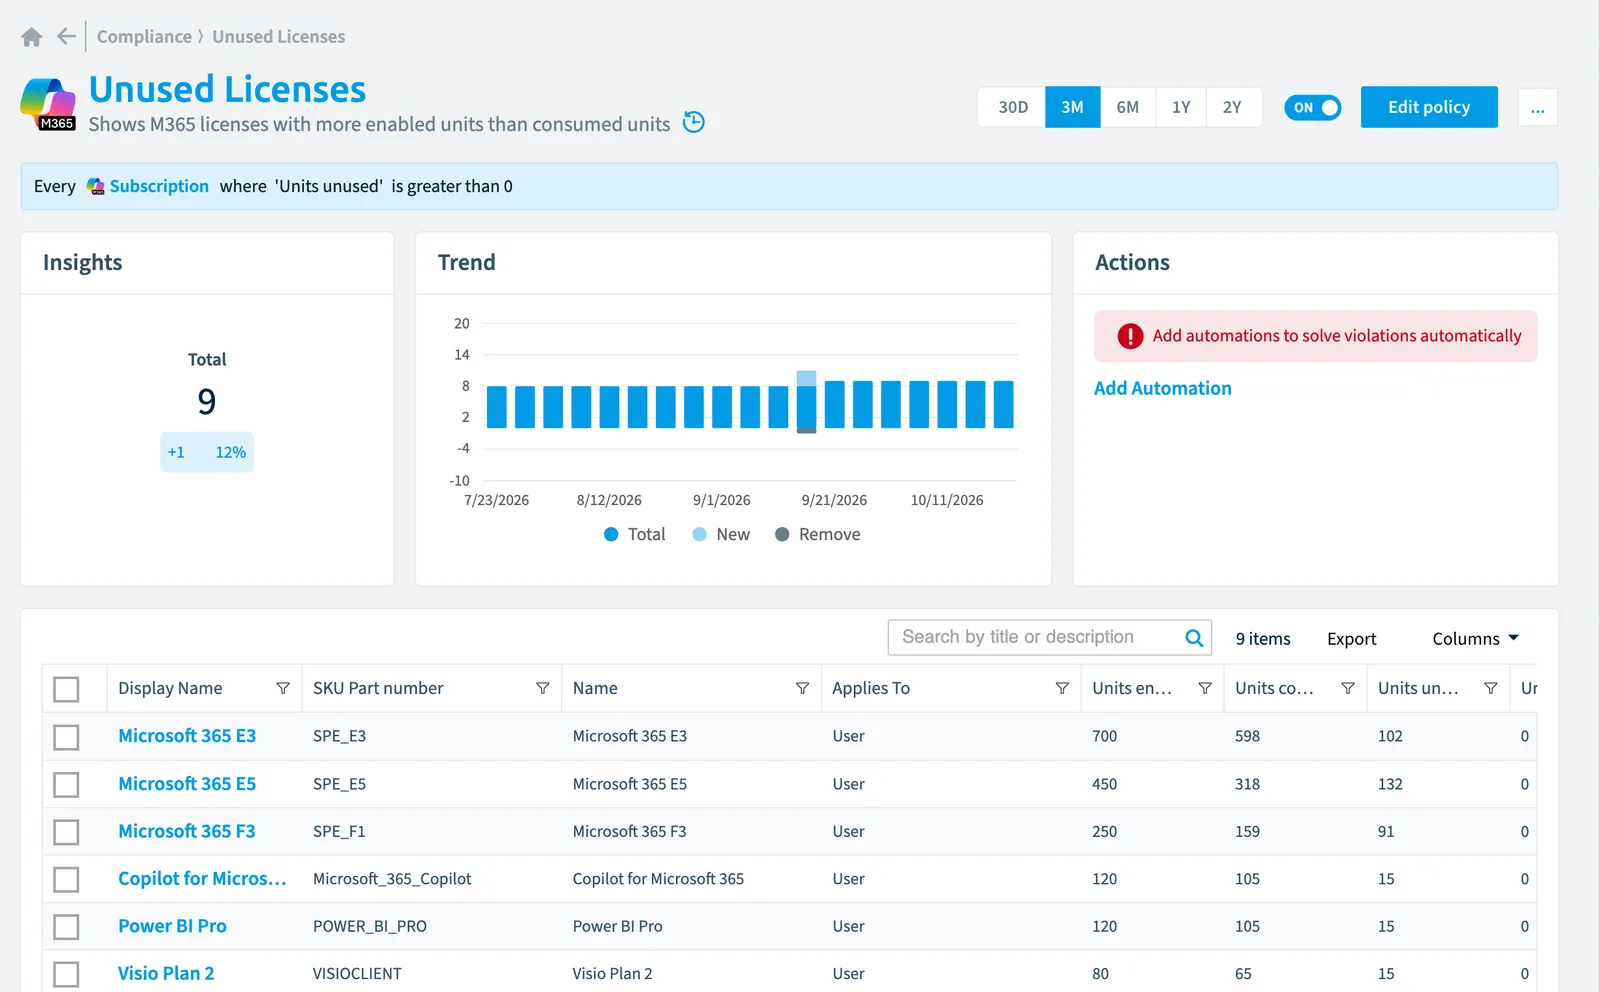The height and width of the screenshot is (992, 1600).
Task: Toggle the Total legend swatch
Action: (611, 535)
